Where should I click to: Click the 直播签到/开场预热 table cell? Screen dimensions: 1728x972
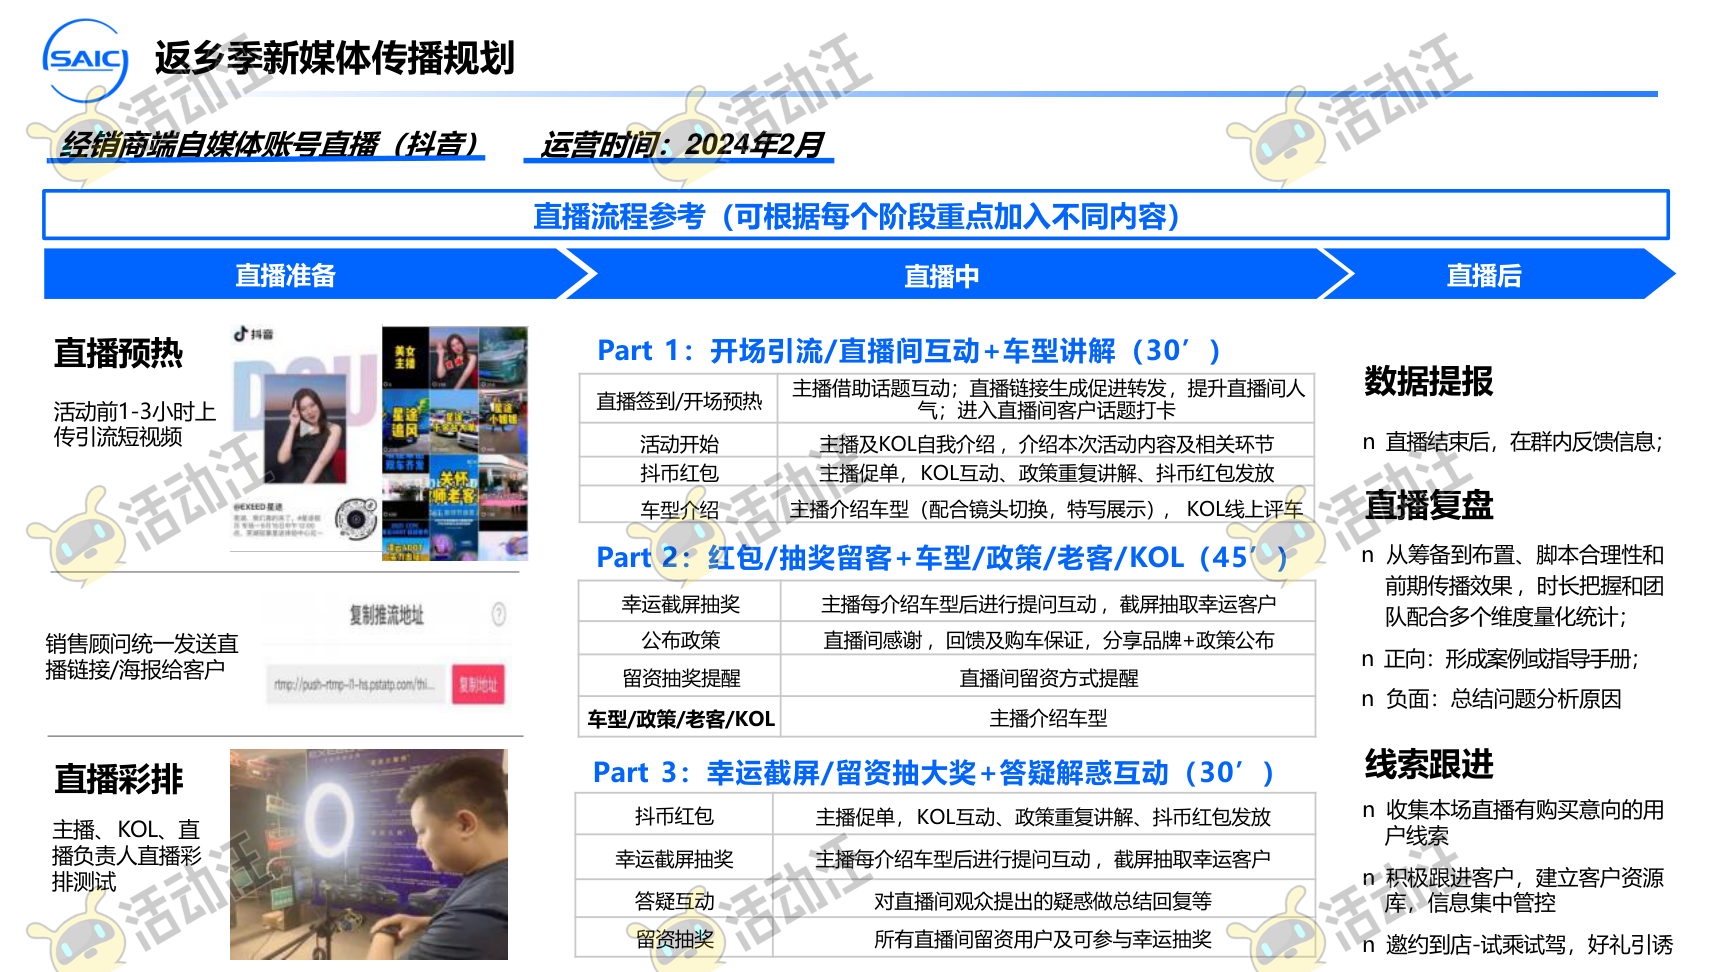pos(679,401)
